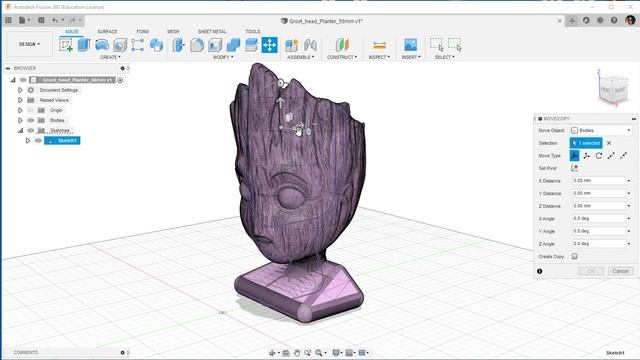The height and width of the screenshot is (360, 640).
Task: Click the Set Pivot icon
Action: (574, 168)
